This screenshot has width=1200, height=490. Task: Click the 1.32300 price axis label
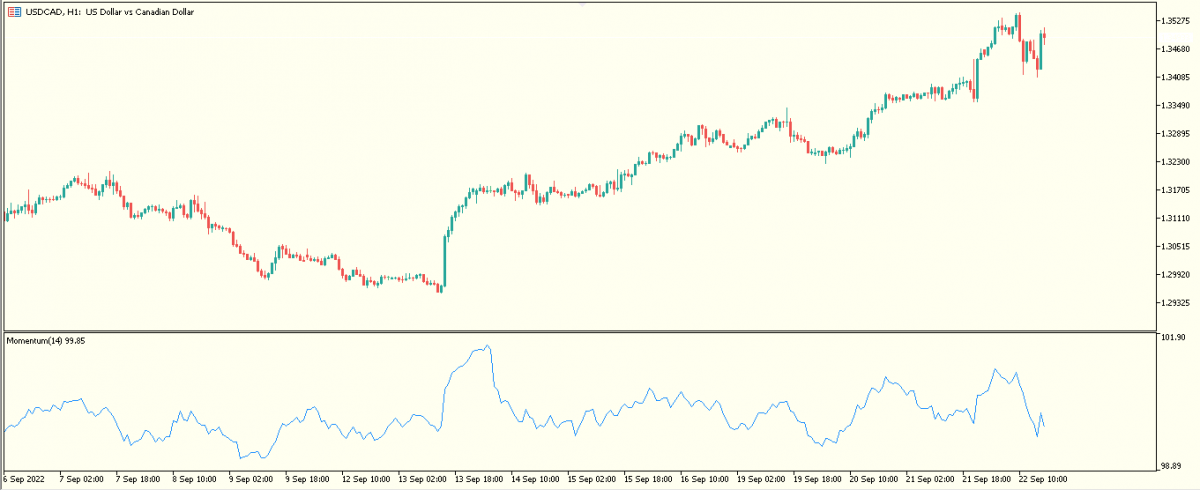click(x=1175, y=162)
